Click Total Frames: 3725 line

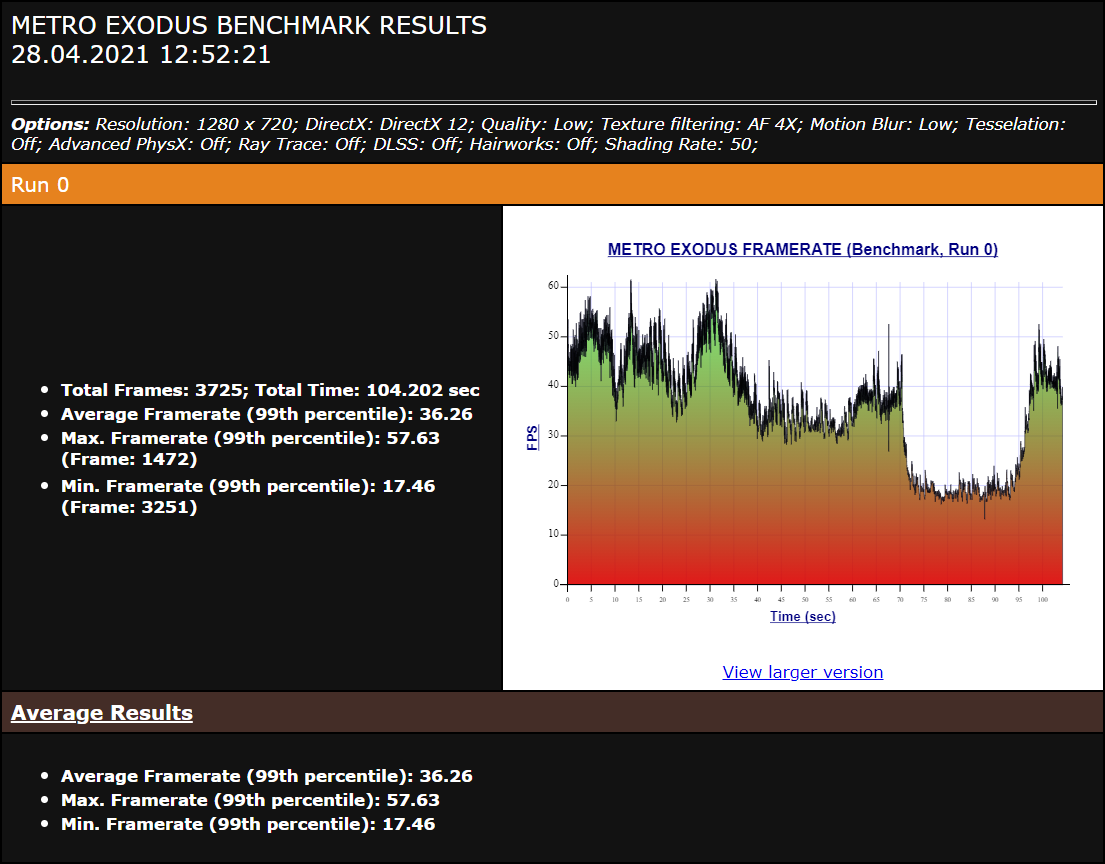click(x=270, y=390)
